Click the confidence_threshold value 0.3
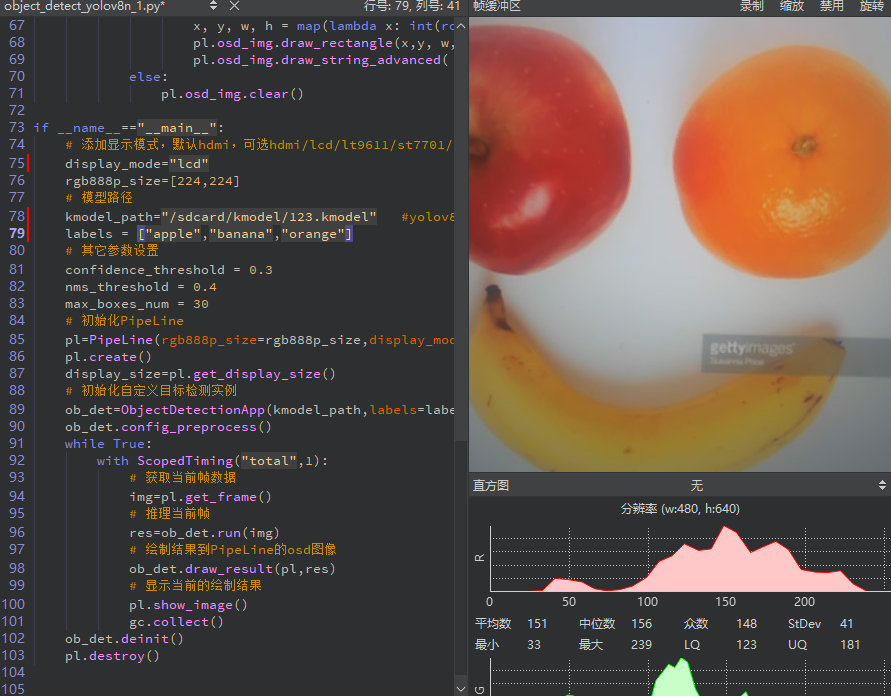Viewport: 891px width, 696px height. click(x=260, y=270)
